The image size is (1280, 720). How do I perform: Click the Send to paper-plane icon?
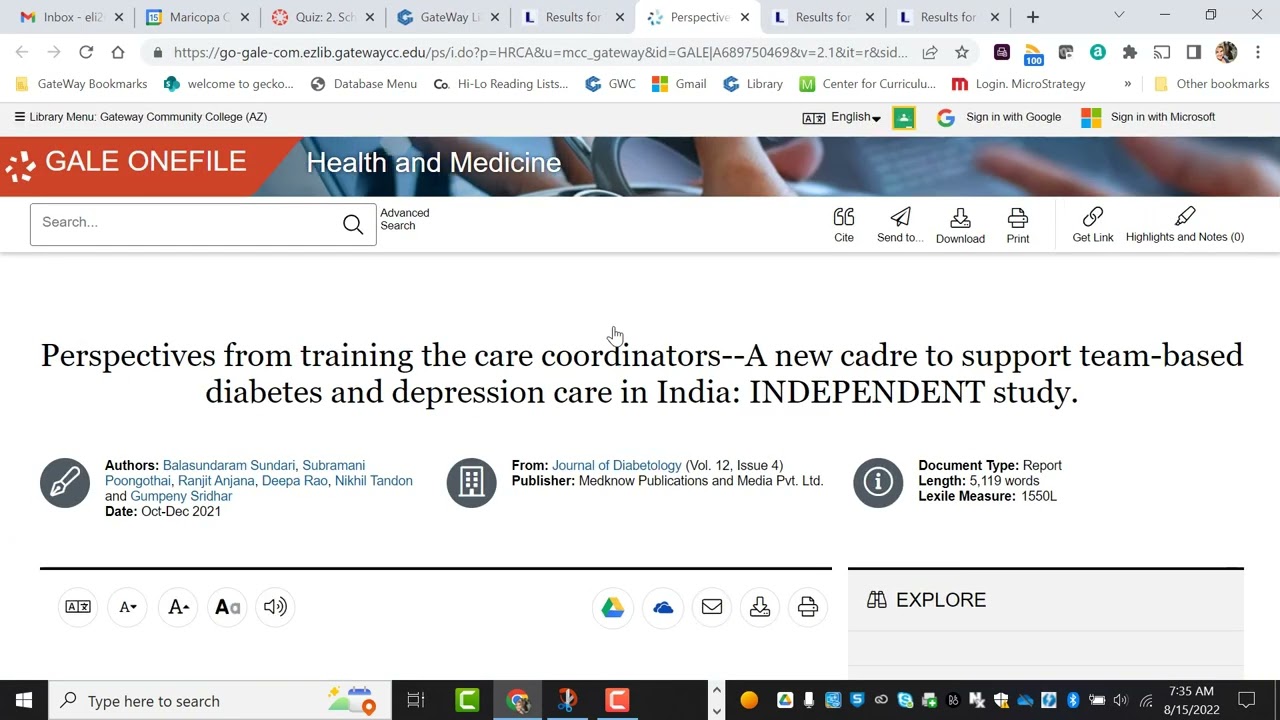900,217
